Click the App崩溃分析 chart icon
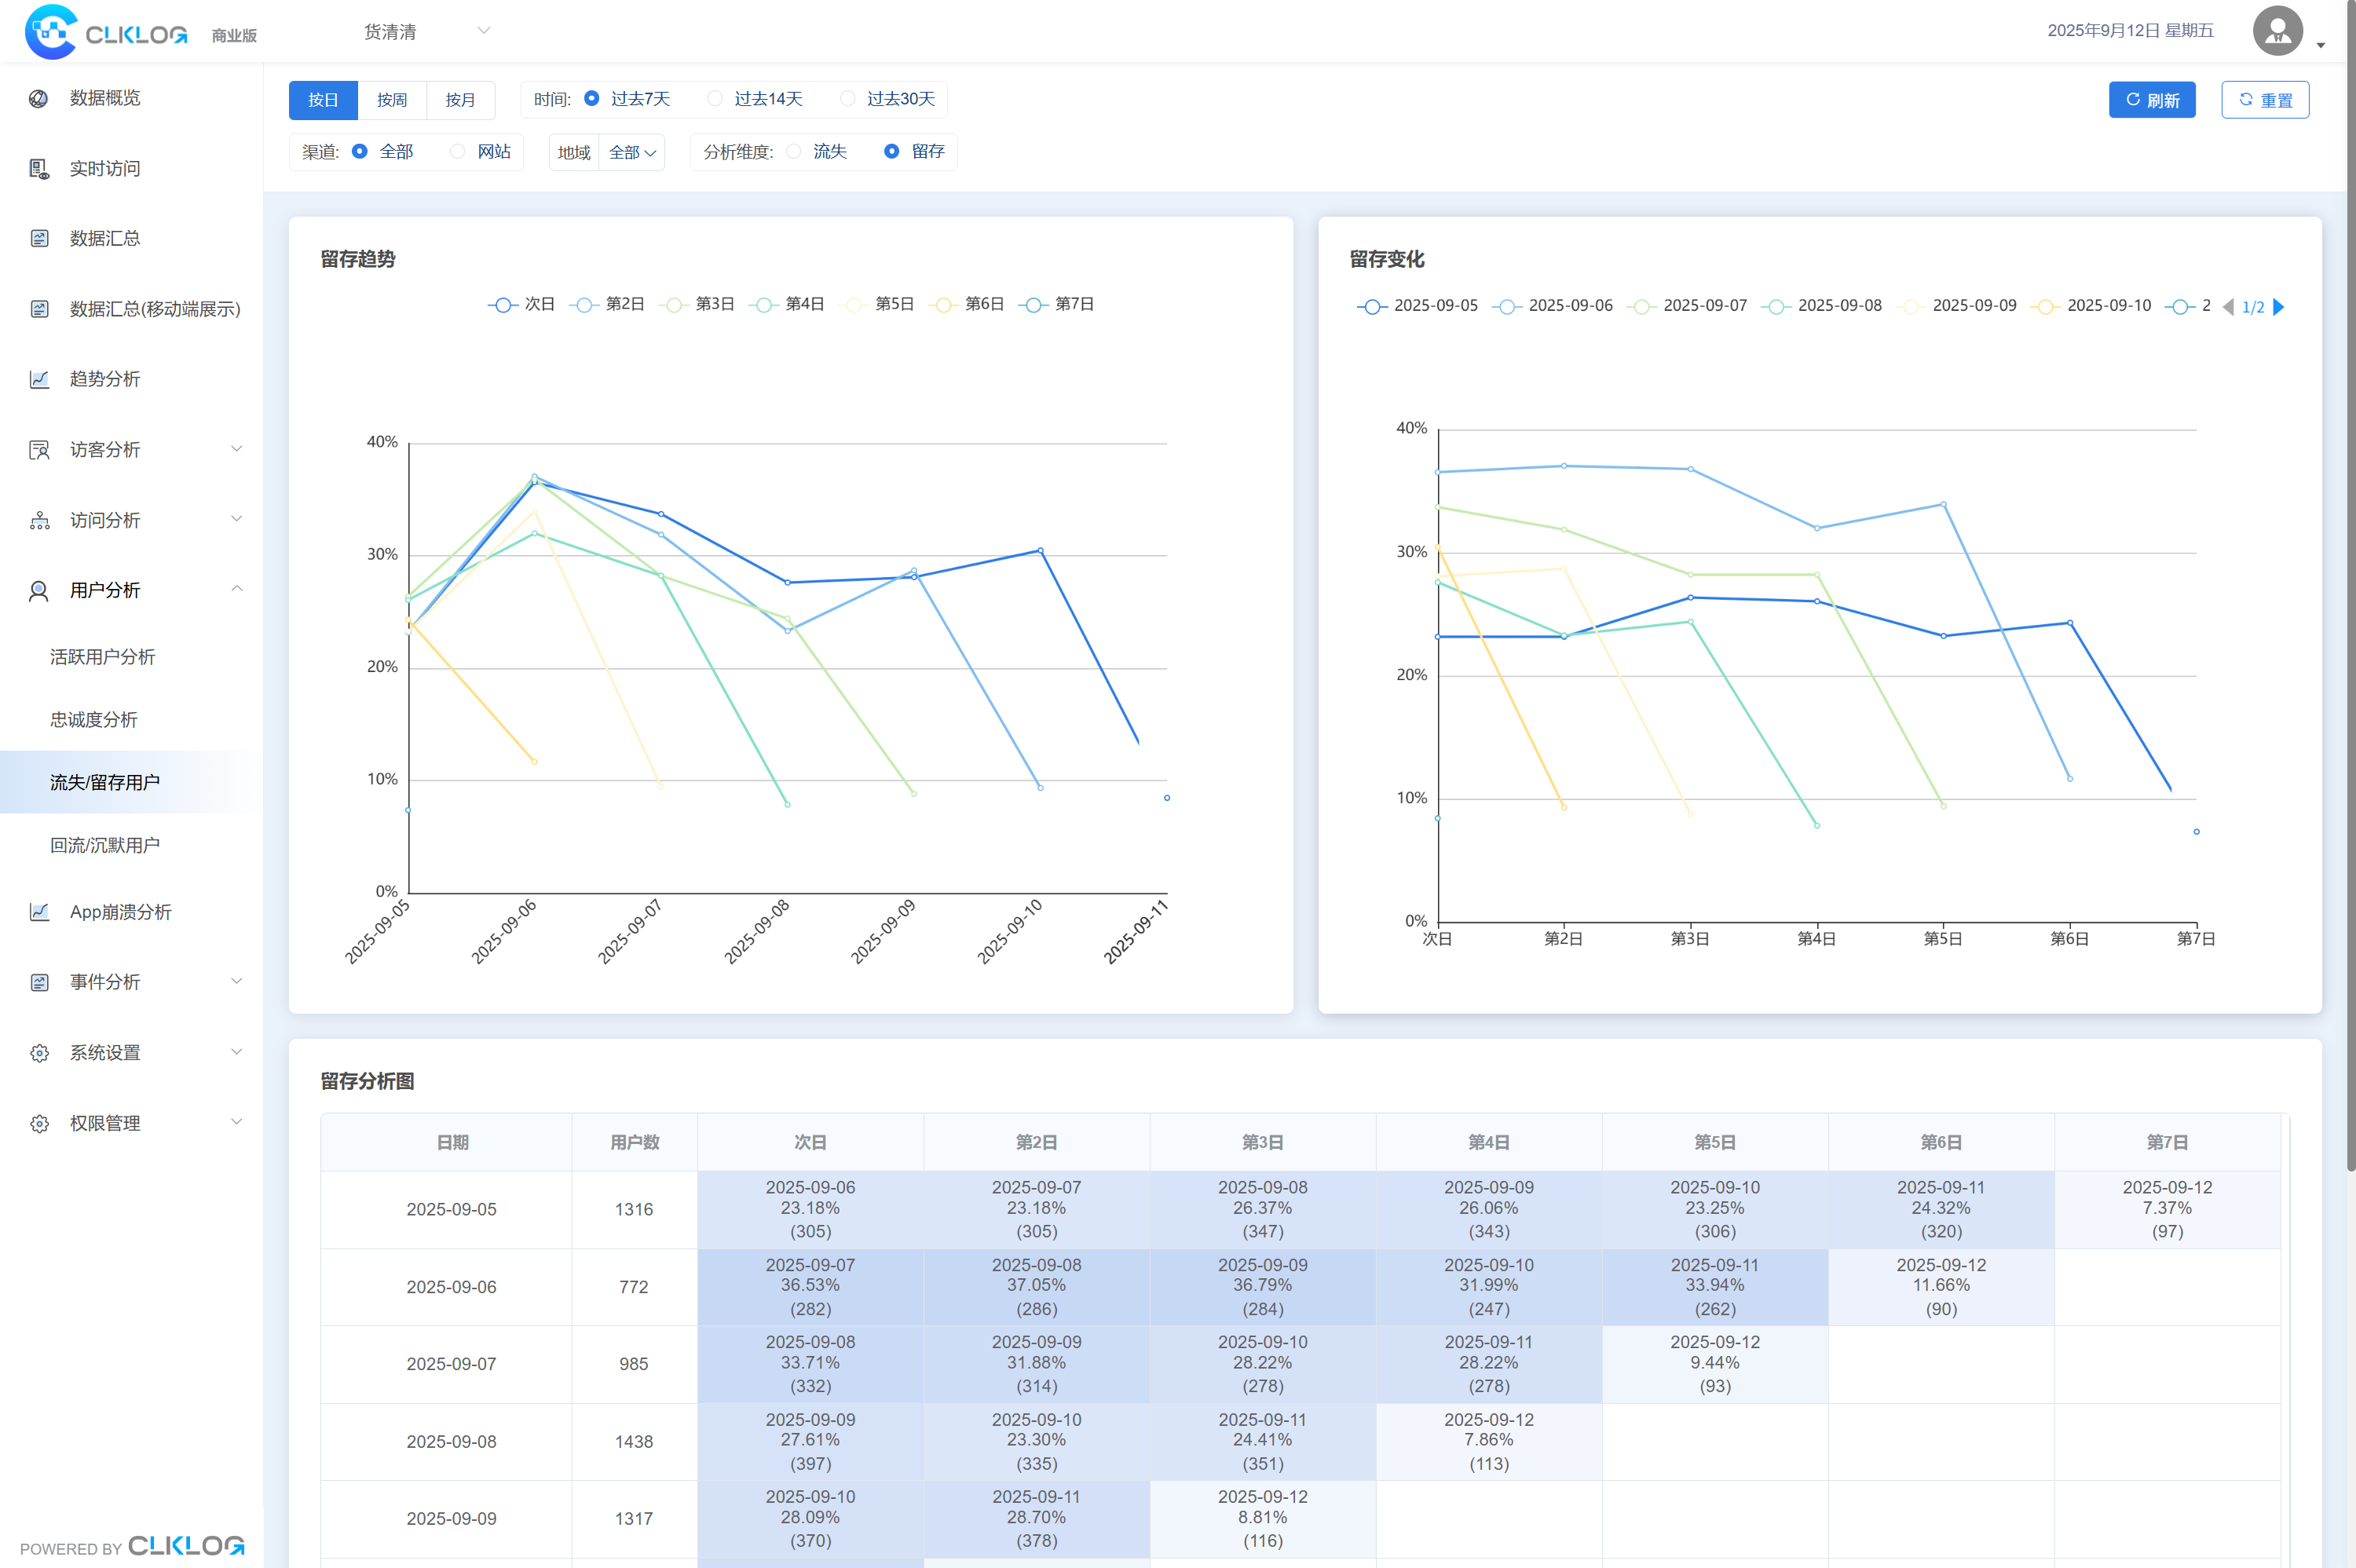 tap(39, 912)
